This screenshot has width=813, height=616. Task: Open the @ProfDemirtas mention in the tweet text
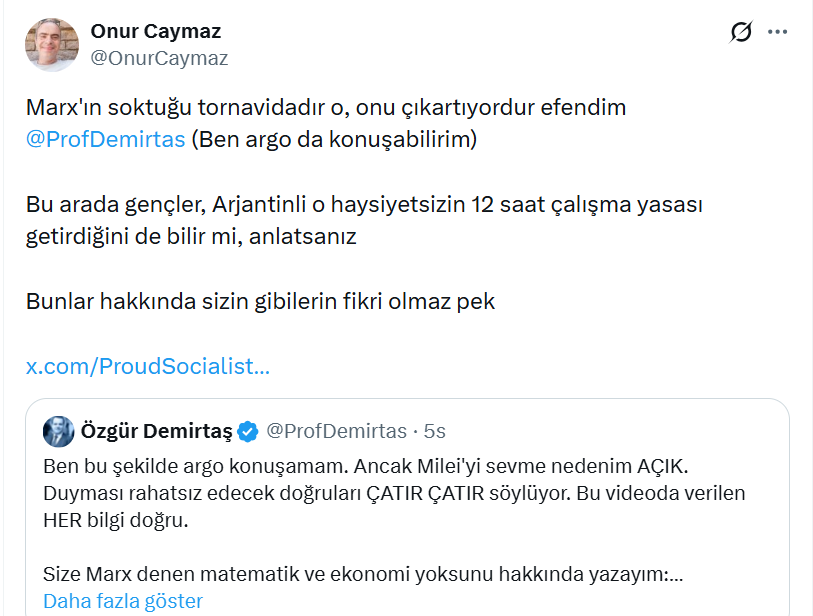coord(105,139)
